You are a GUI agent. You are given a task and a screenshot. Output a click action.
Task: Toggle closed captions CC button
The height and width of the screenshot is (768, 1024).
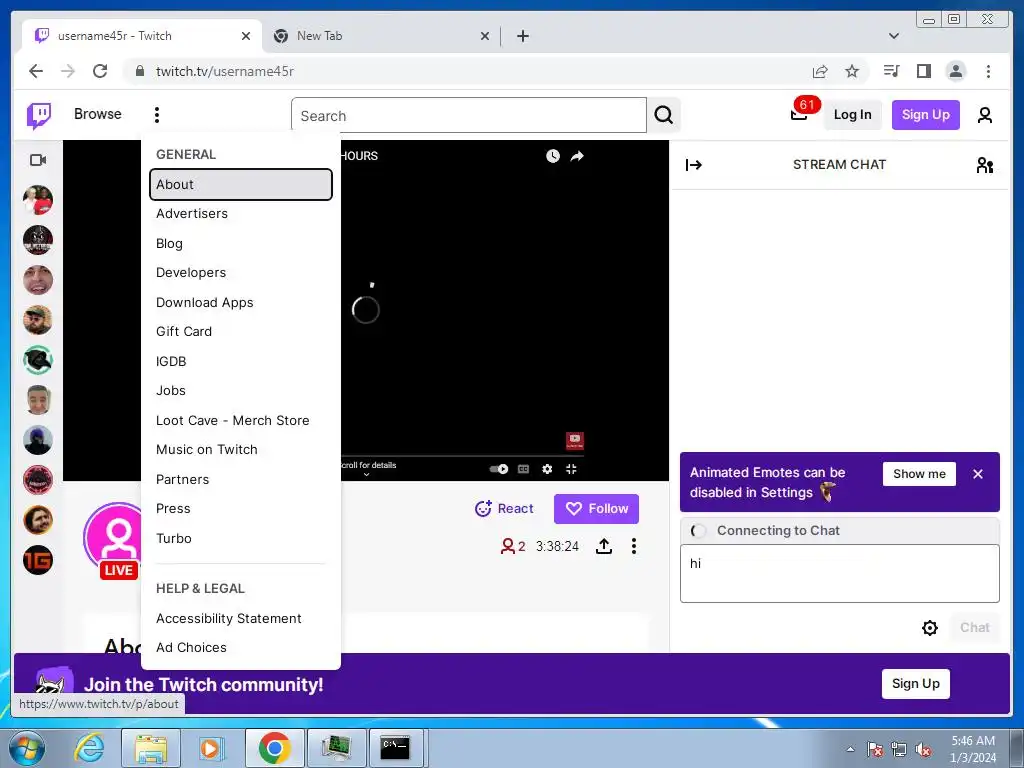523,469
